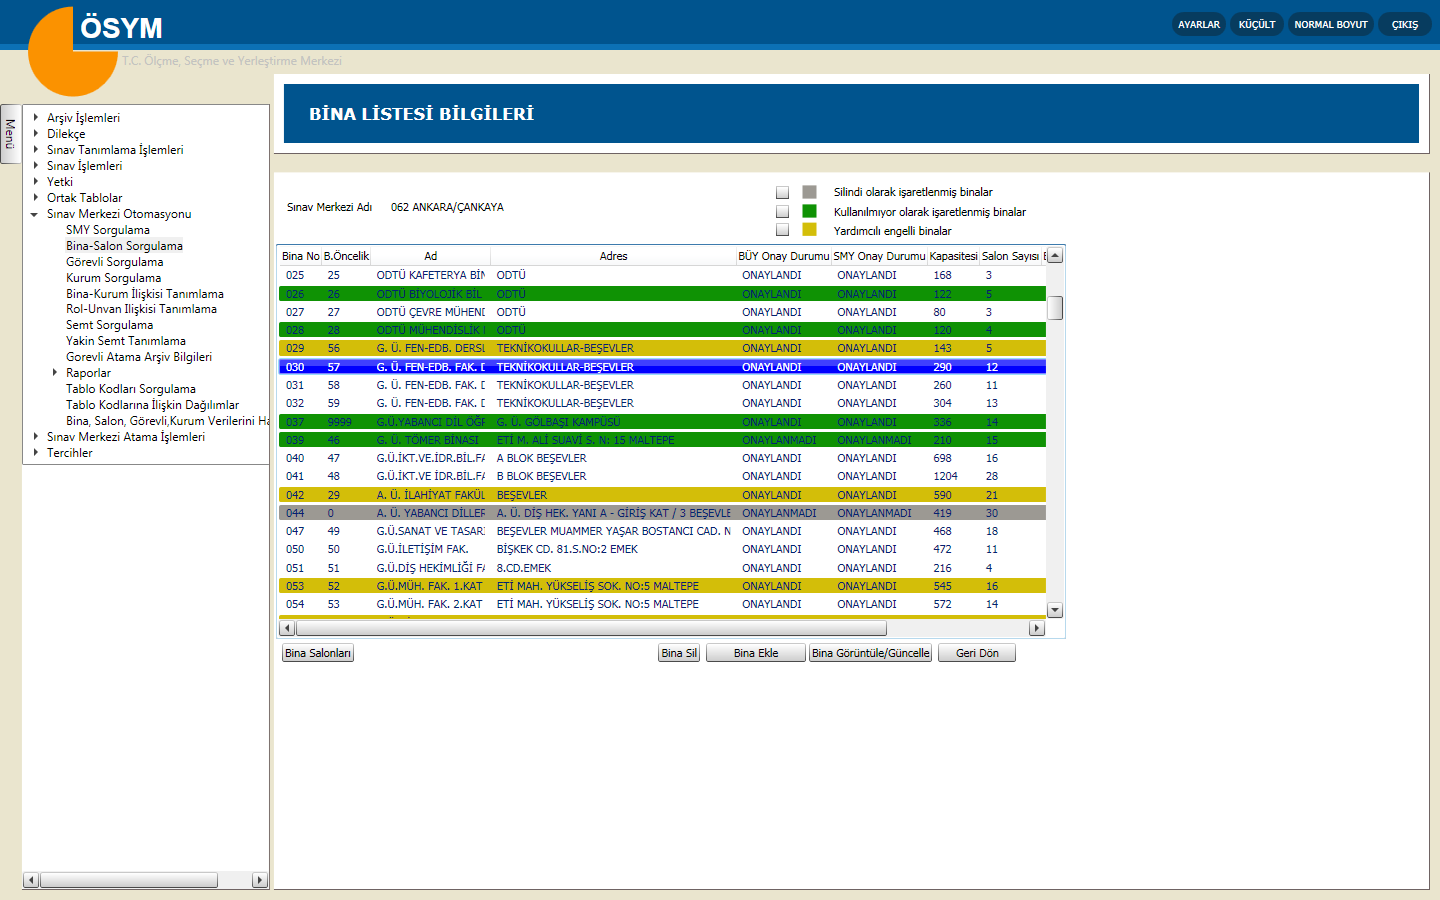Click Bina Görüntüle/Güncelle button
The width and height of the screenshot is (1440, 900).
pyautogui.click(x=871, y=653)
